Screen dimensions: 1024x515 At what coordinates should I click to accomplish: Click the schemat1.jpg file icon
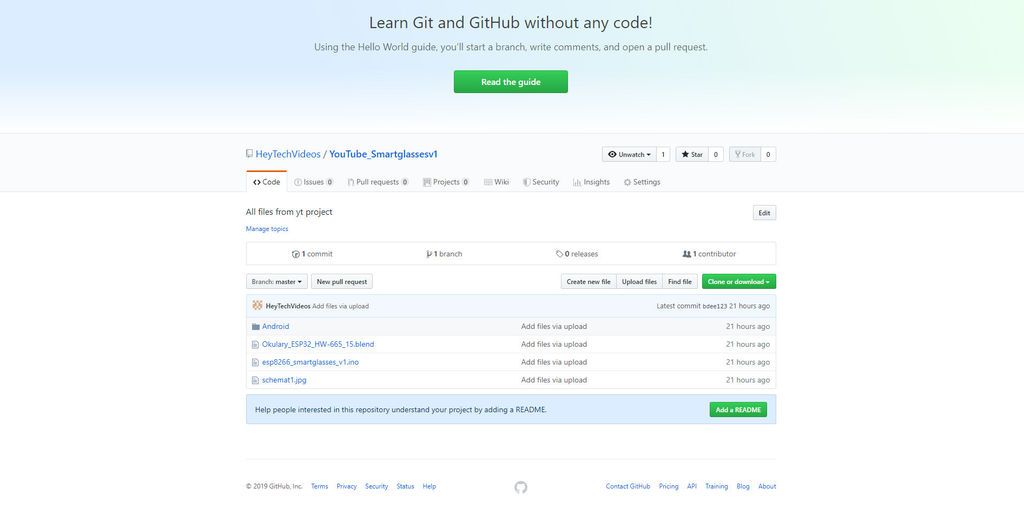(x=255, y=381)
